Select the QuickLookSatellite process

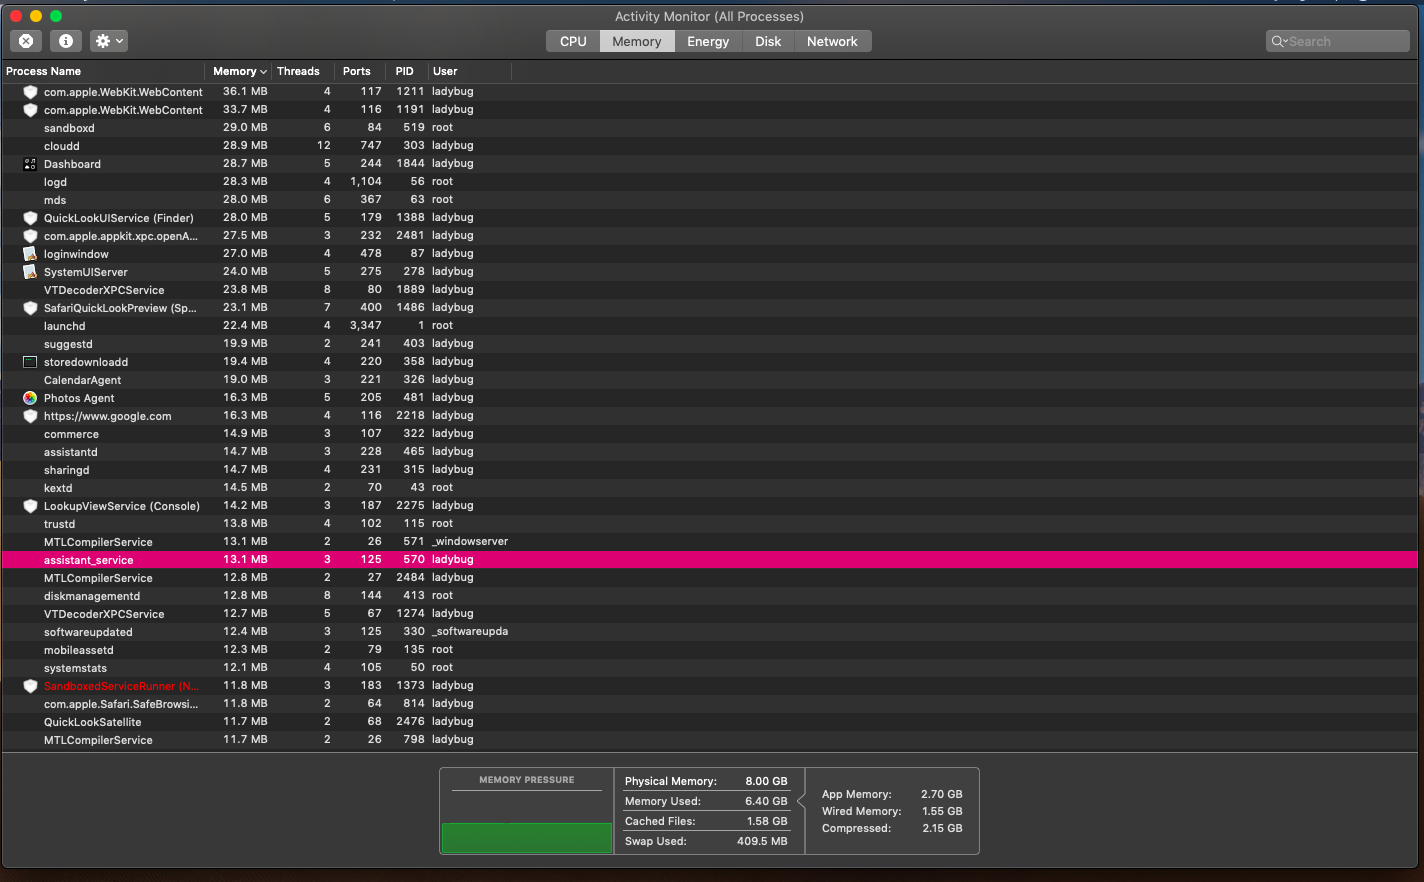(x=709, y=722)
